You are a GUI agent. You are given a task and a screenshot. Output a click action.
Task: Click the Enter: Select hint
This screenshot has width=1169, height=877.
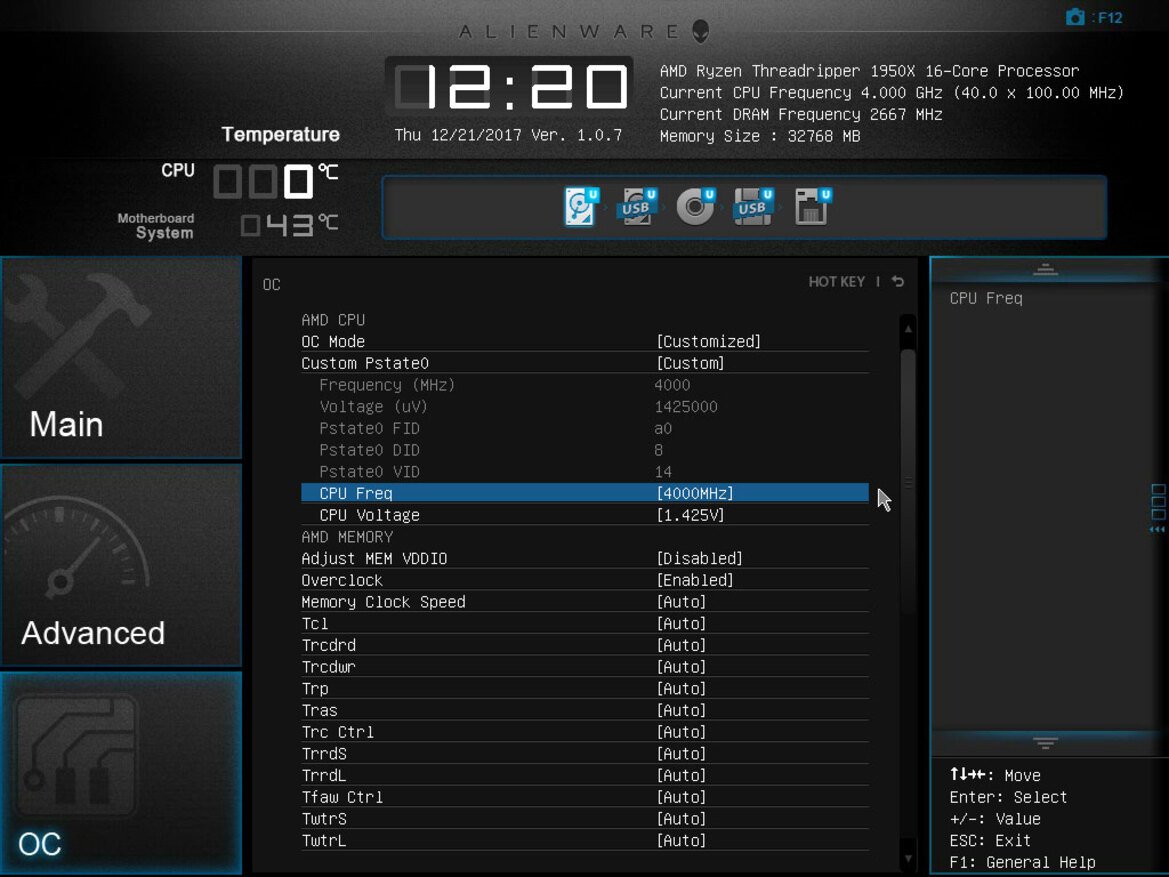(1008, 797)
